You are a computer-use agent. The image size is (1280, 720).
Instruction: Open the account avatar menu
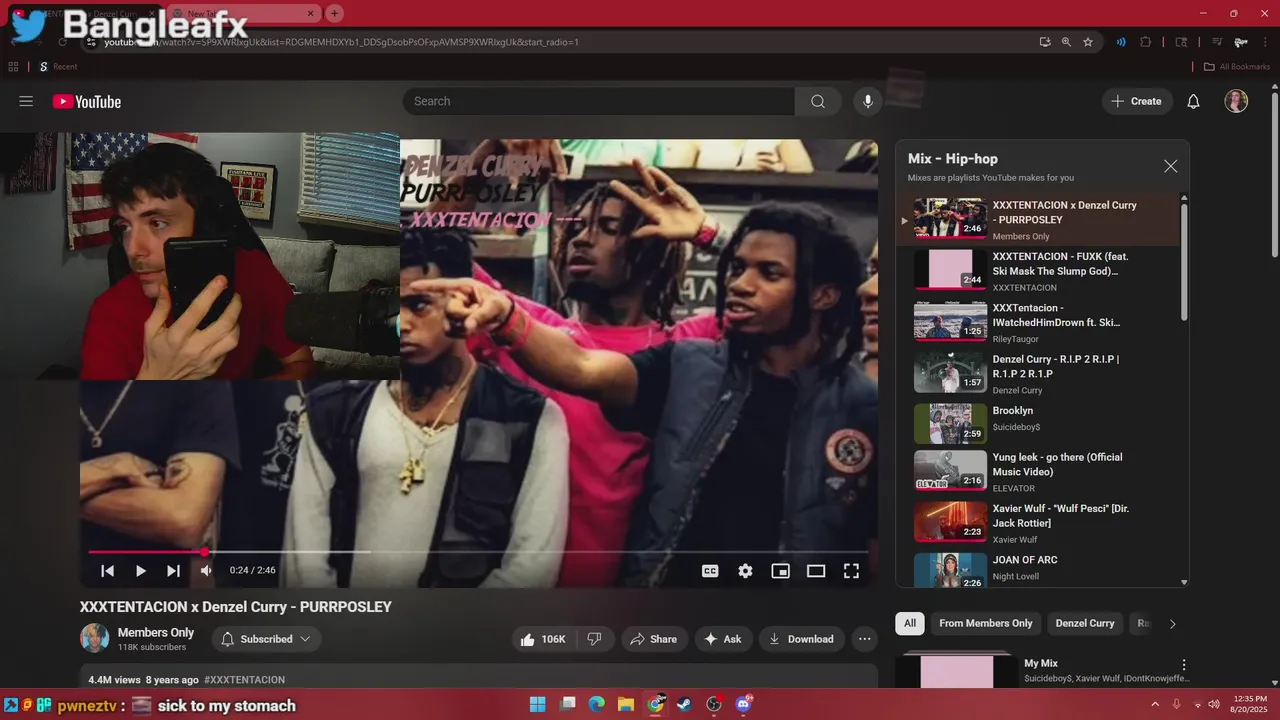coord(1236,101)
